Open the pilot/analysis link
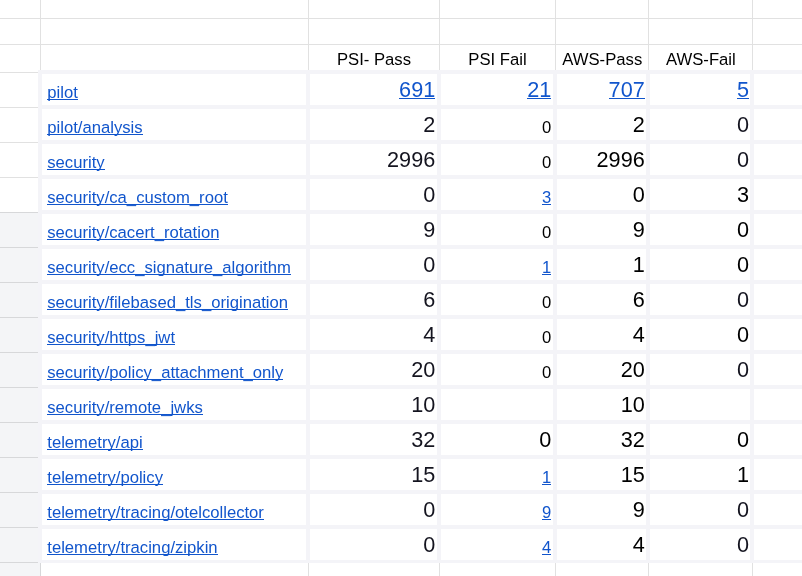Viewport: 802px width, 576px height. (x=94, y=127)
